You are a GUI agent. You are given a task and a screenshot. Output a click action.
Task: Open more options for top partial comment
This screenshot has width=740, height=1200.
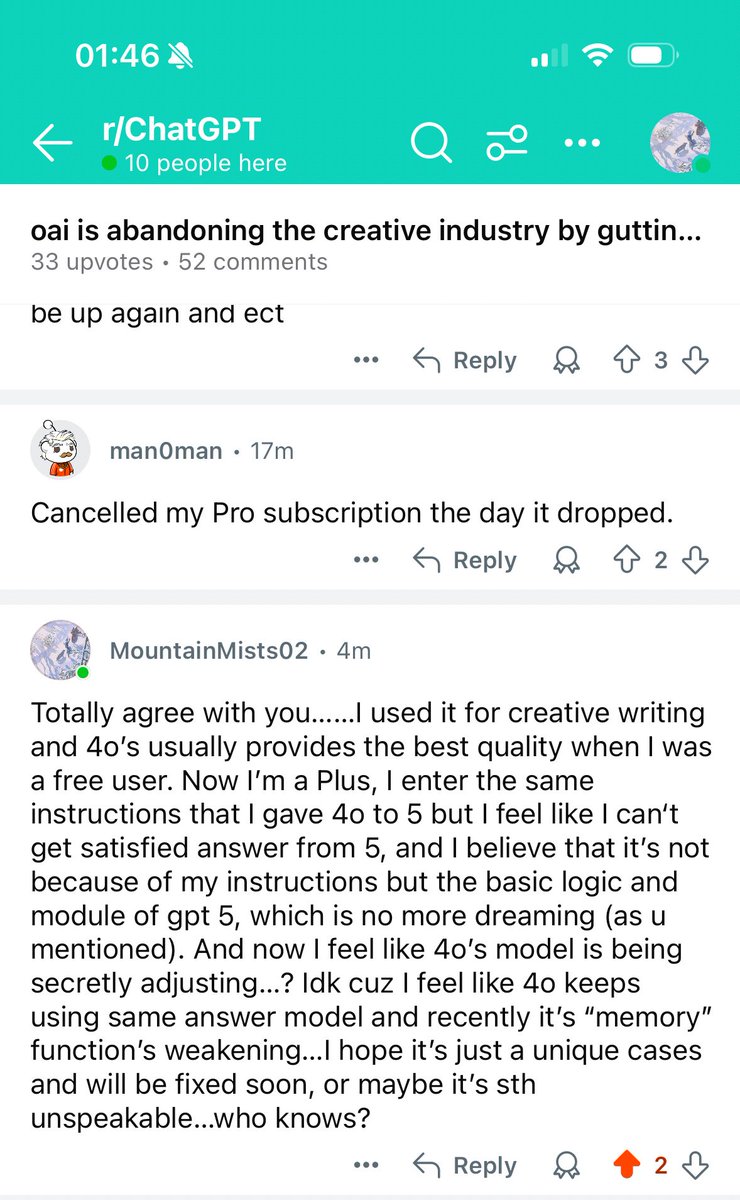[367, 361]
